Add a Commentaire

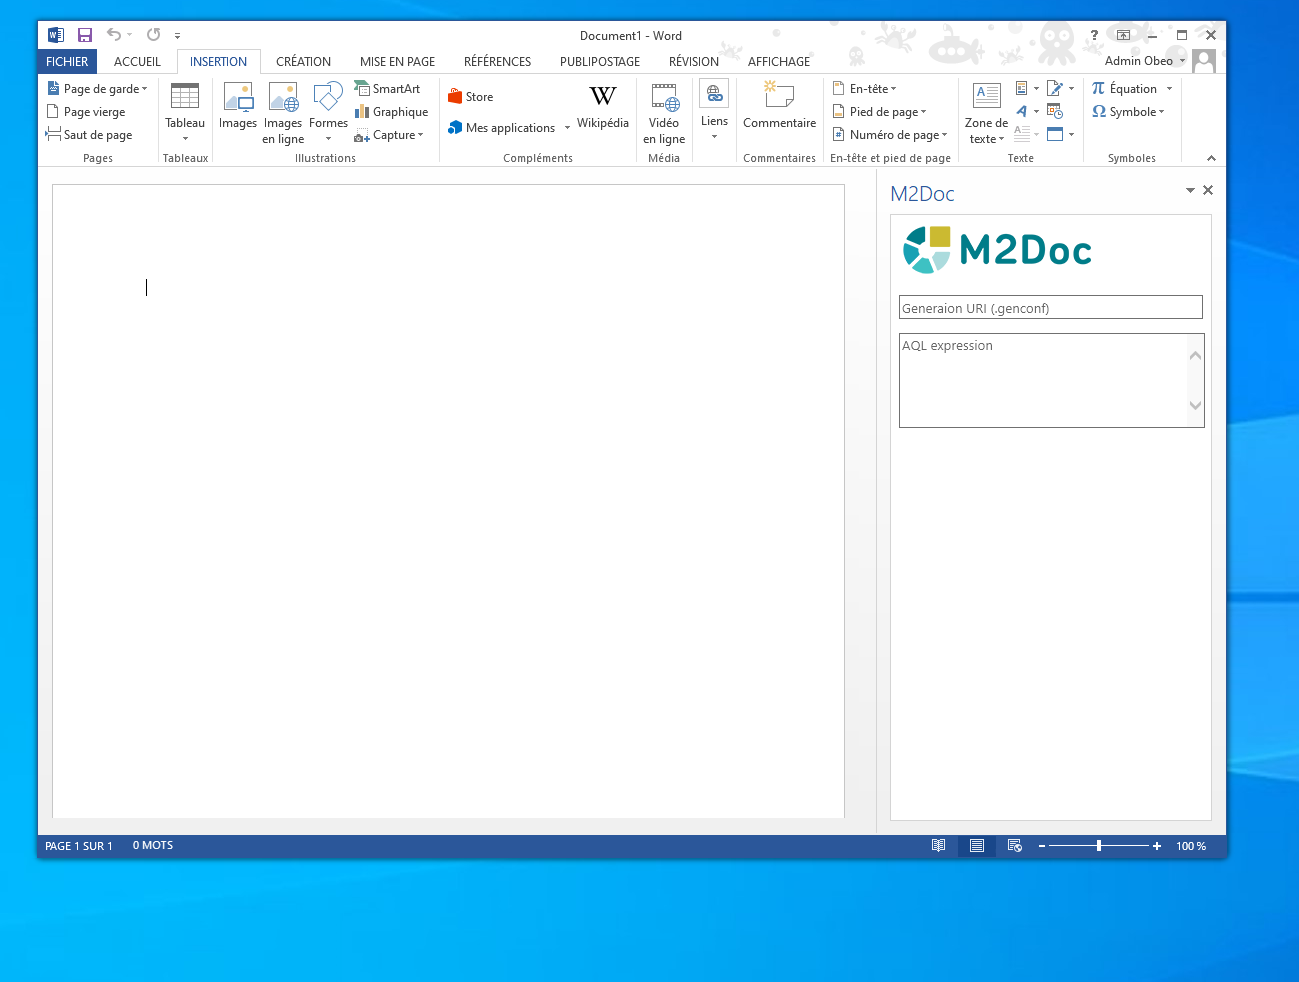(x=779, y=105)
